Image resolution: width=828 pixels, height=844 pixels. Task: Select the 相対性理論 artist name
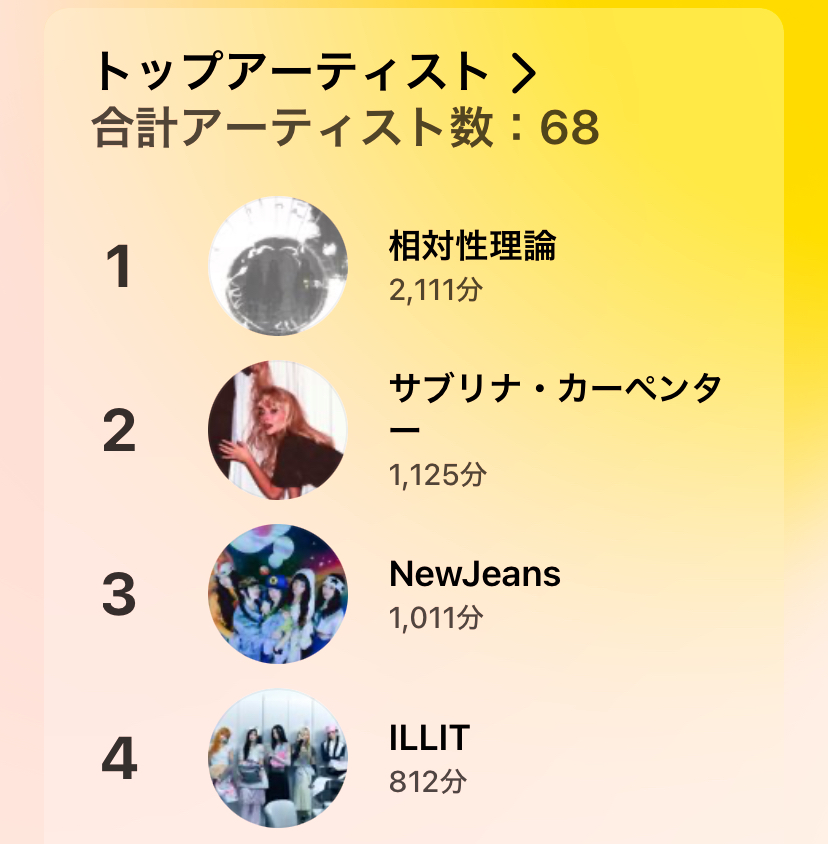coord(472,245)
